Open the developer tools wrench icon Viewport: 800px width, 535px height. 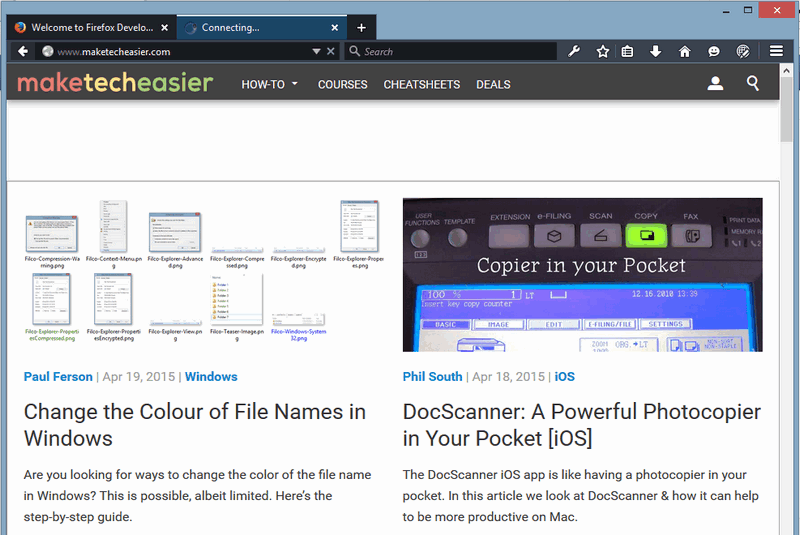574,51
